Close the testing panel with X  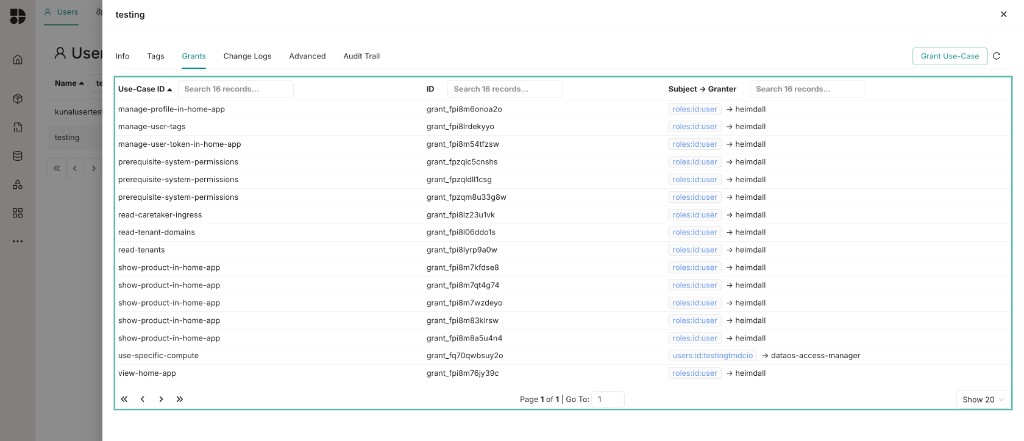[x=1004, y=14]
